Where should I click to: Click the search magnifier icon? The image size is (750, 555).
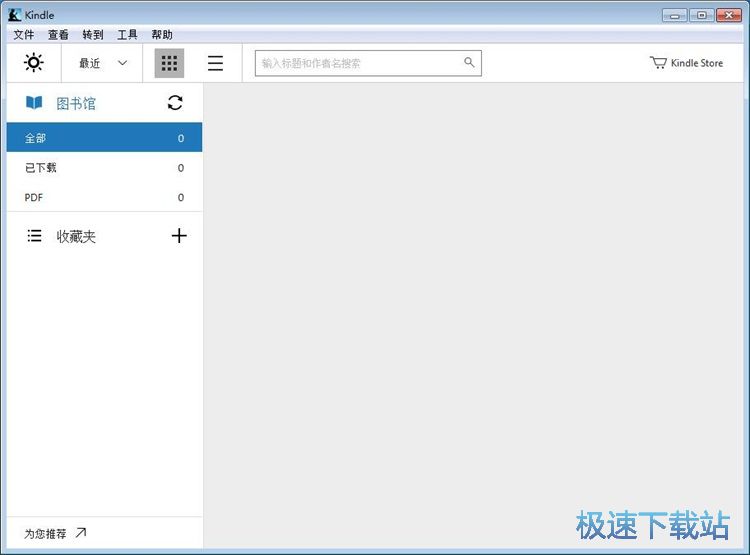(x=469, y=62)
